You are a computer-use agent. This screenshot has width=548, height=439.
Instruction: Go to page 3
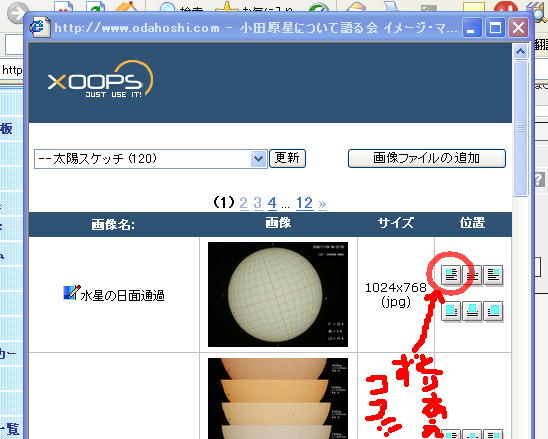coord(258,203)
